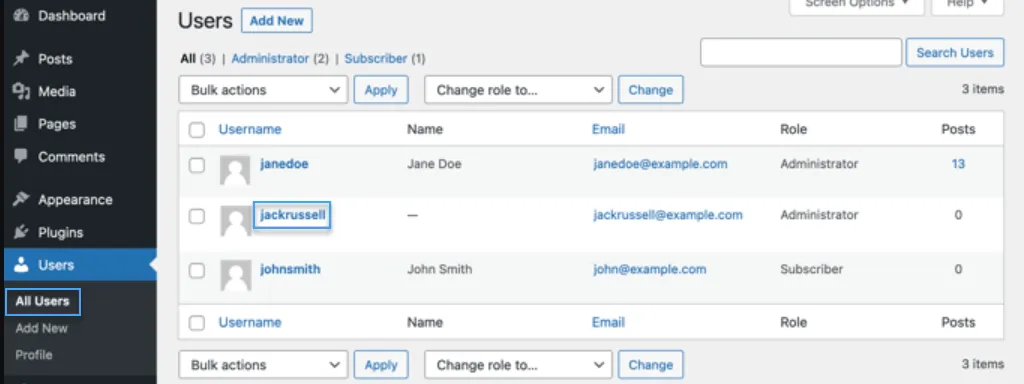Filter by Administrator role link

point(270,59)
